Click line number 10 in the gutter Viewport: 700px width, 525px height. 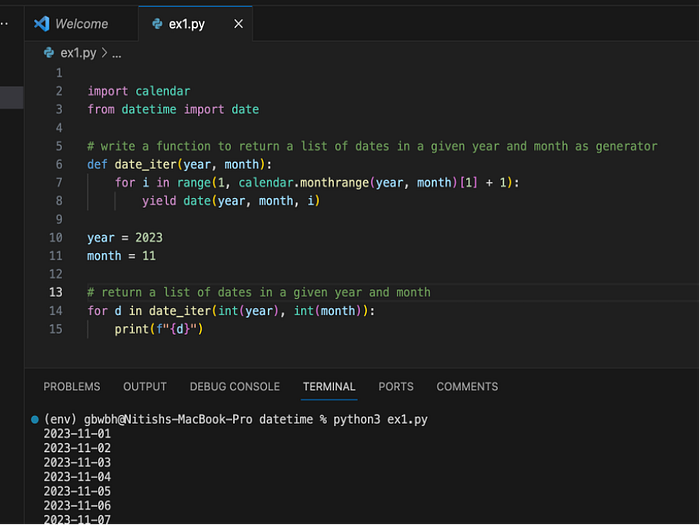point(56,238)
